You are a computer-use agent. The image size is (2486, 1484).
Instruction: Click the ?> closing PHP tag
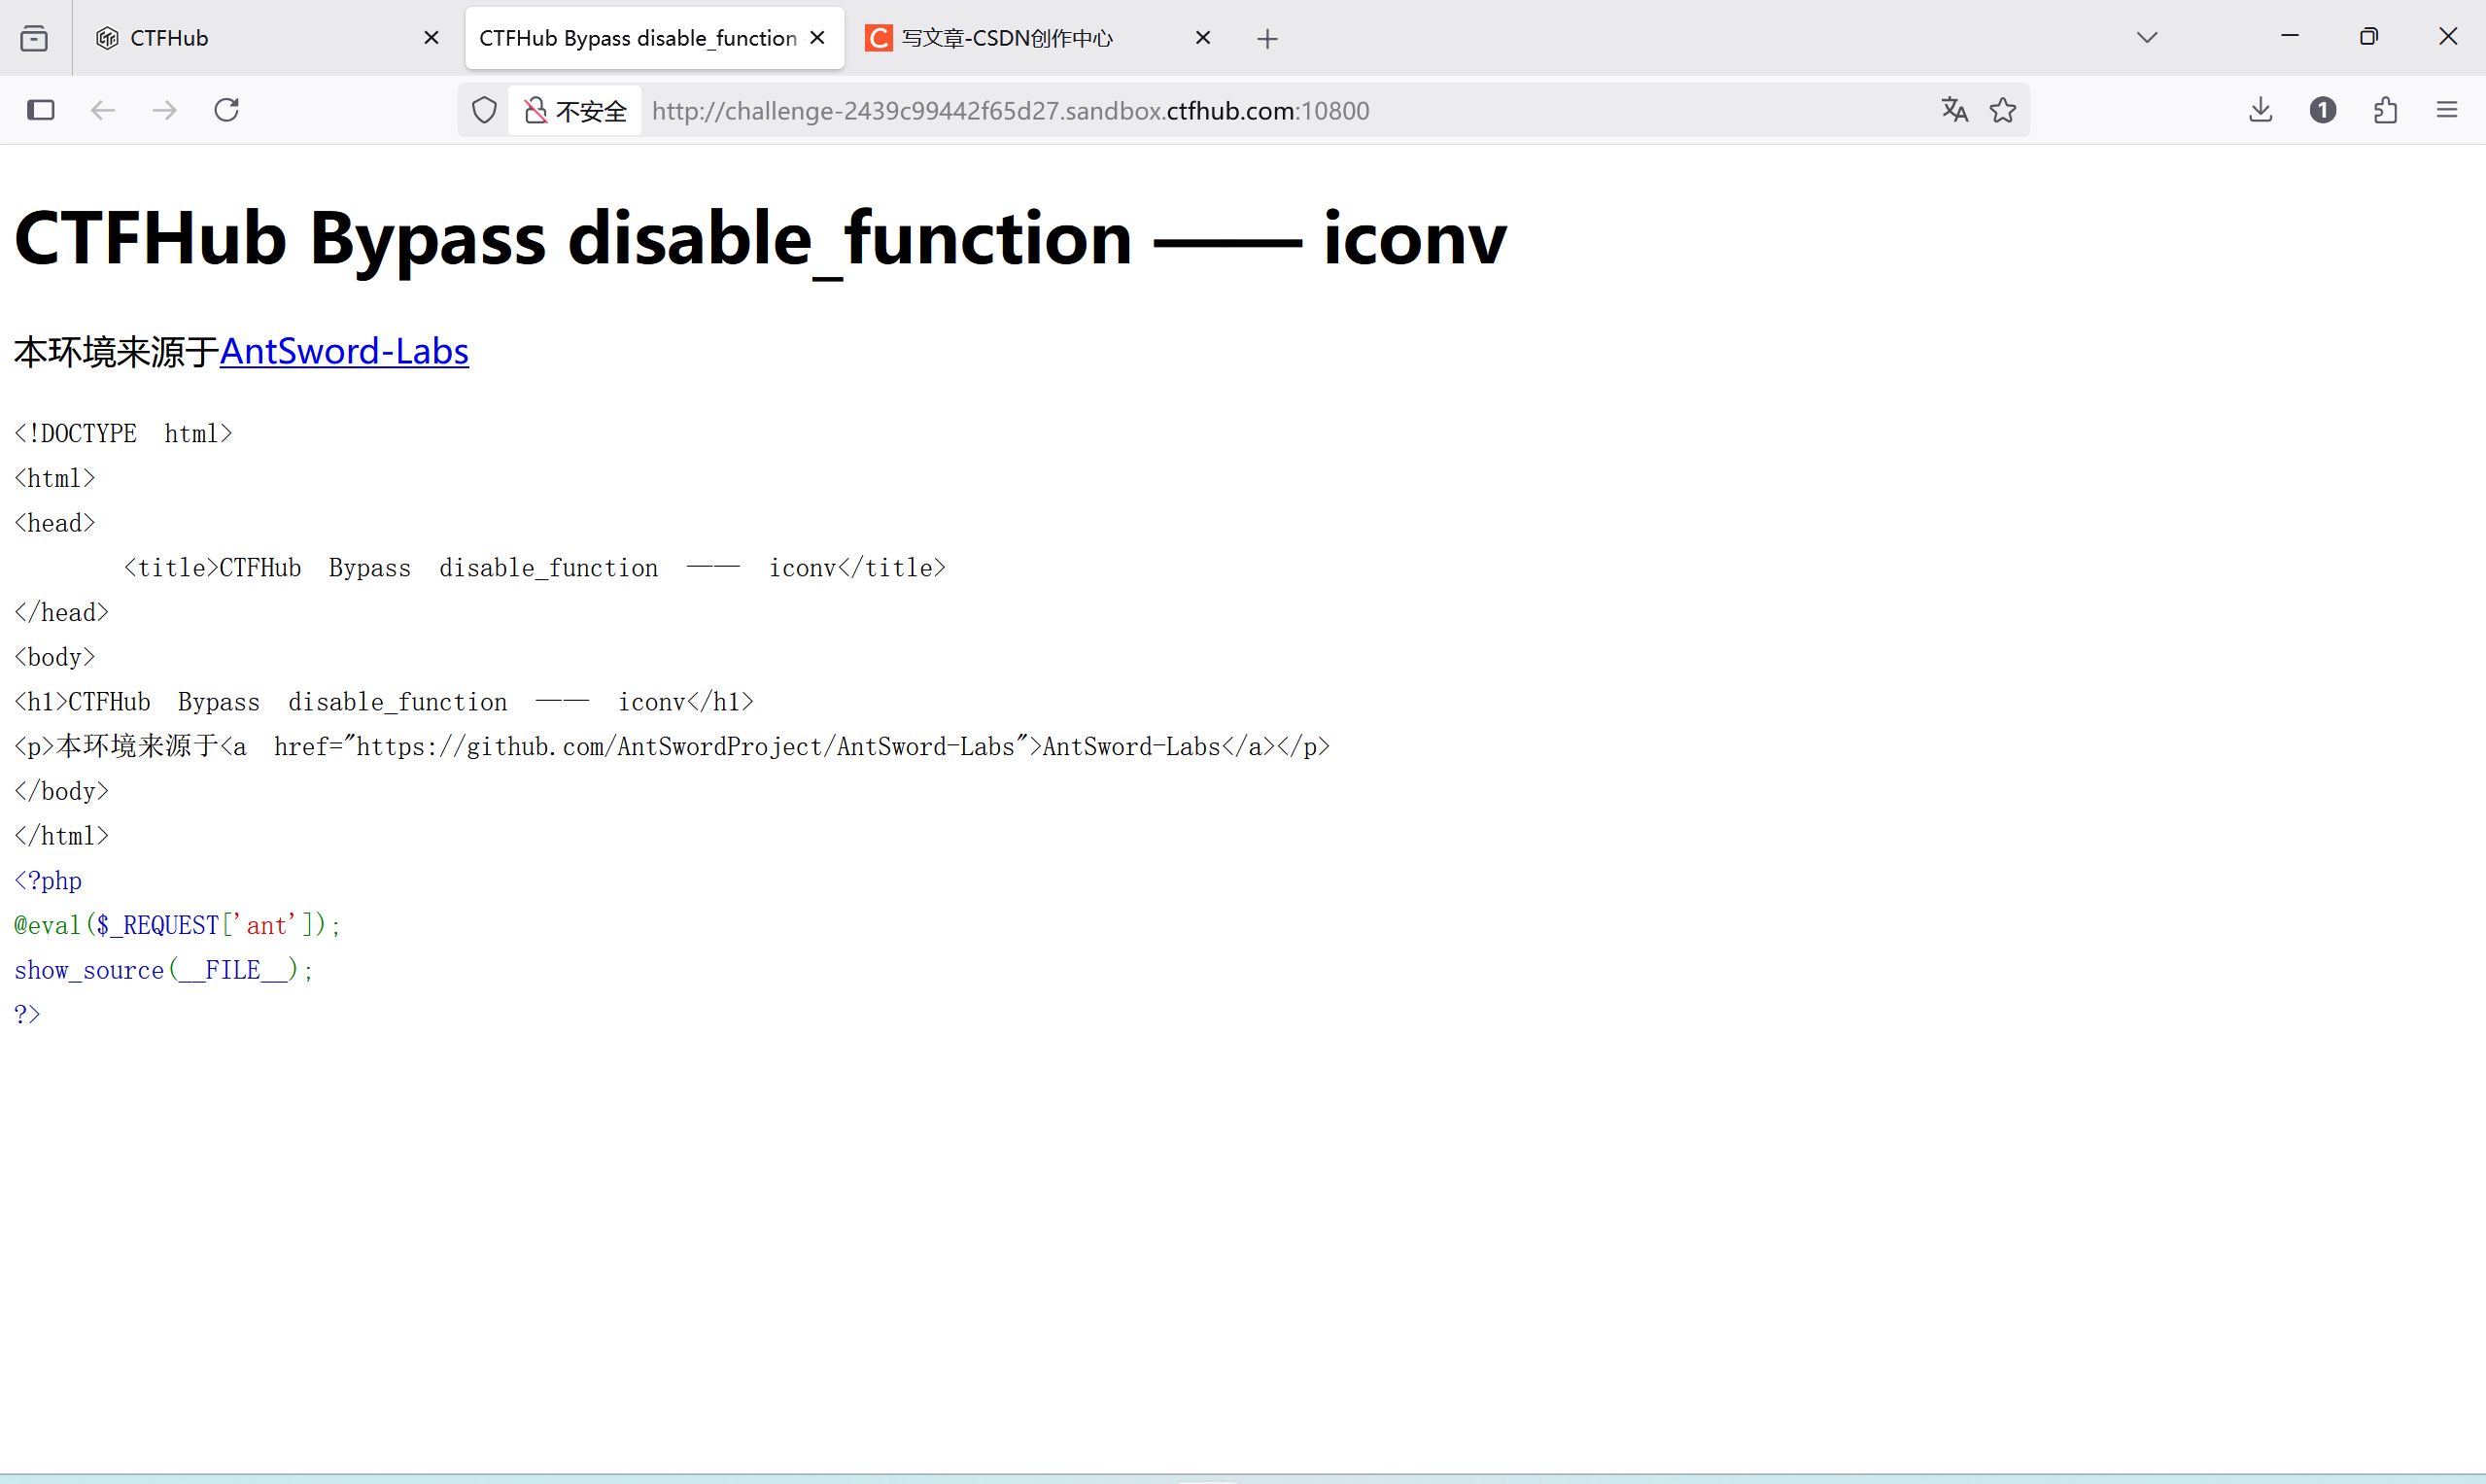click(27, 1014)
